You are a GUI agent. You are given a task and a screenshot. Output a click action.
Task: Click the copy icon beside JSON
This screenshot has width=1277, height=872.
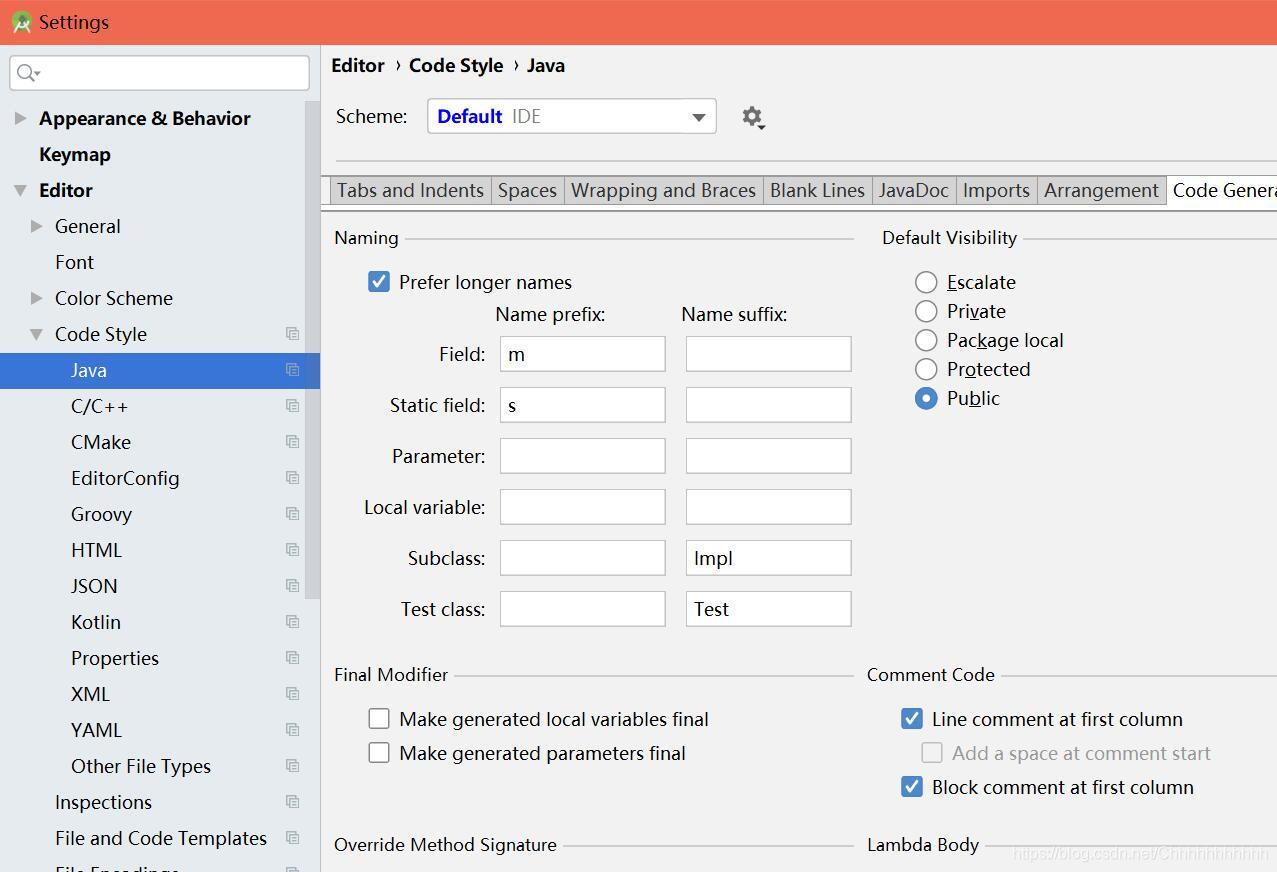coord(292,586)
